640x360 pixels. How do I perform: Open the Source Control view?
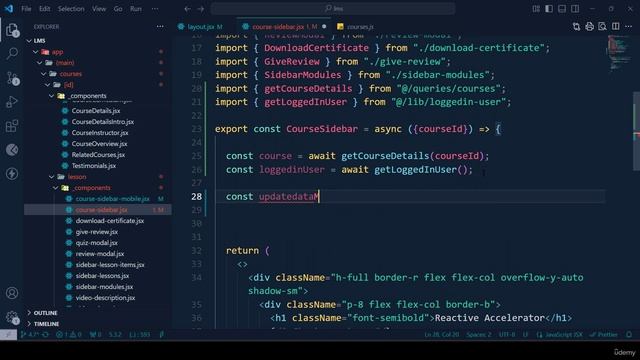(x=12, y=78)
